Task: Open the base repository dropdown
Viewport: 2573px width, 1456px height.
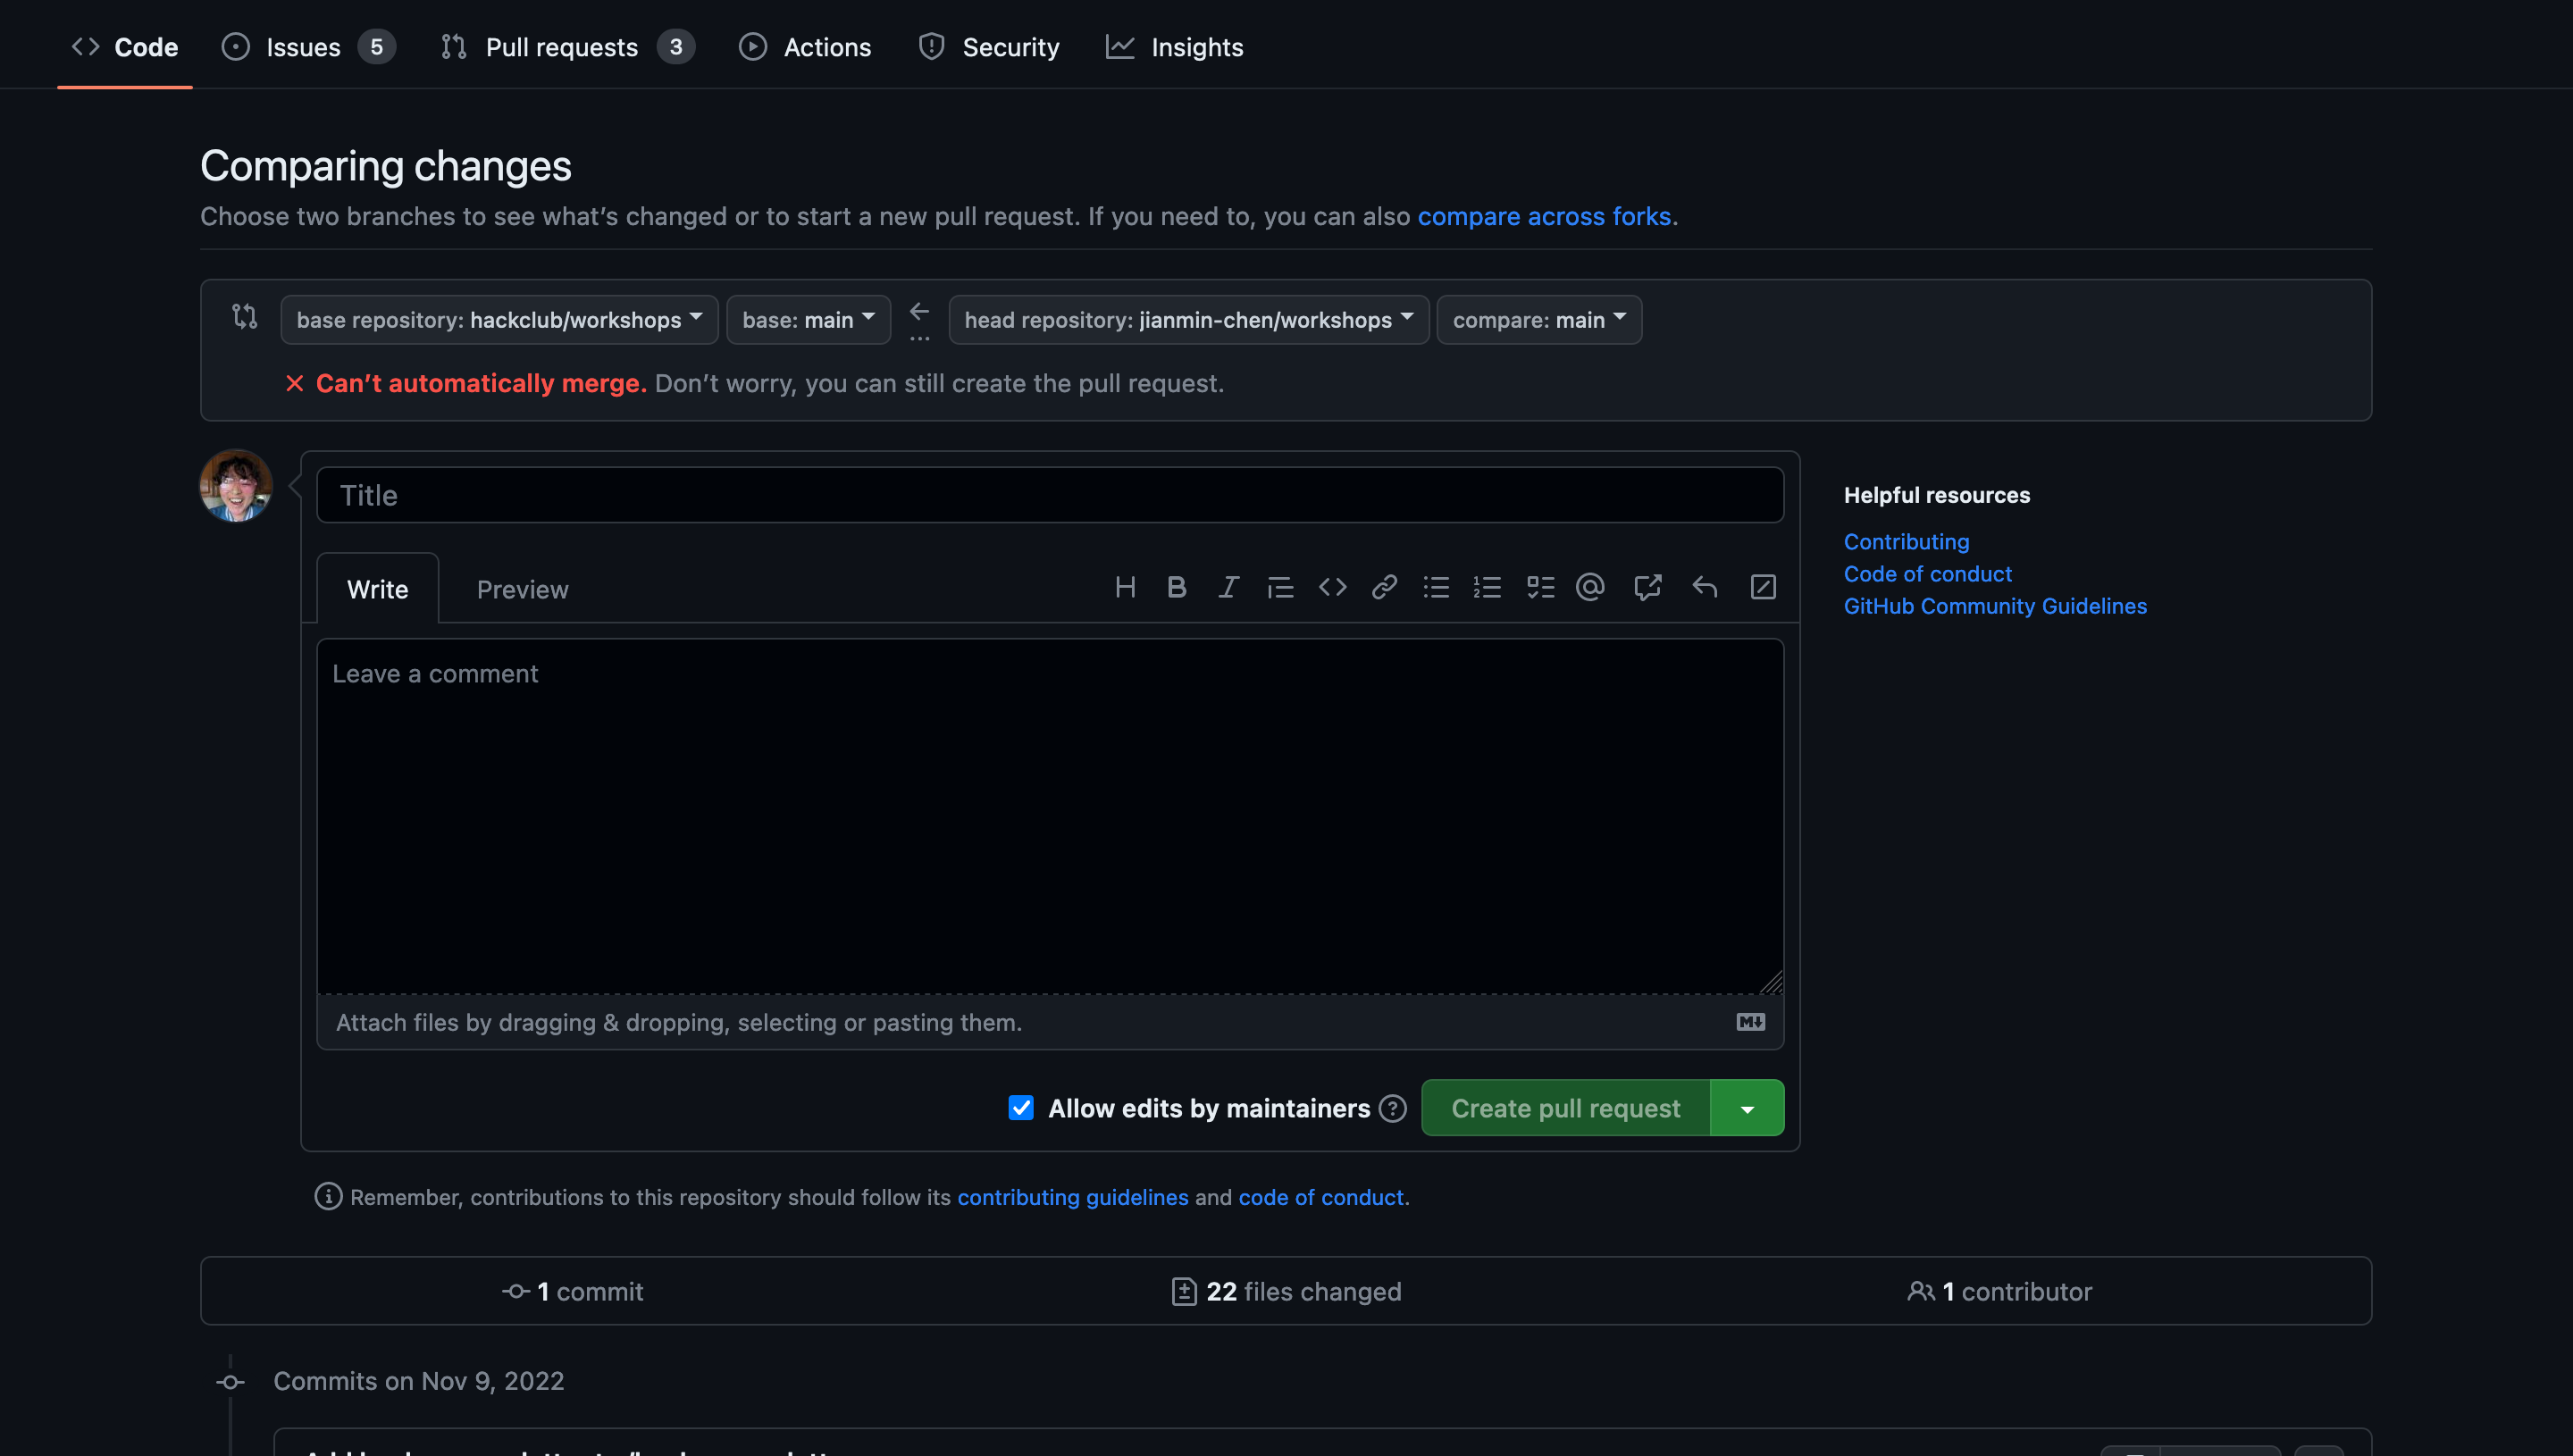Action: point(498,320)
